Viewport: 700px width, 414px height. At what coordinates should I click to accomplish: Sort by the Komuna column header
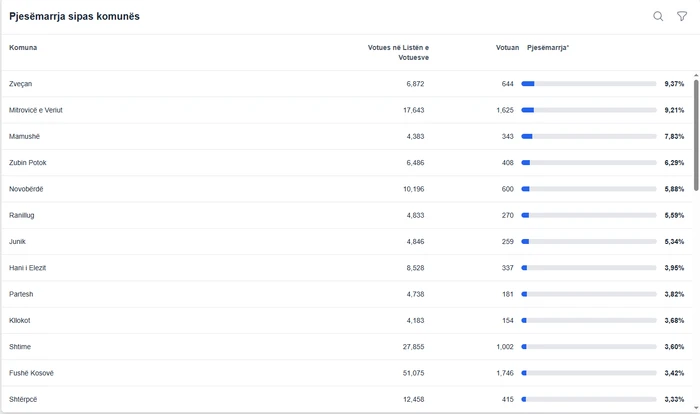click(x=23, y=47)
